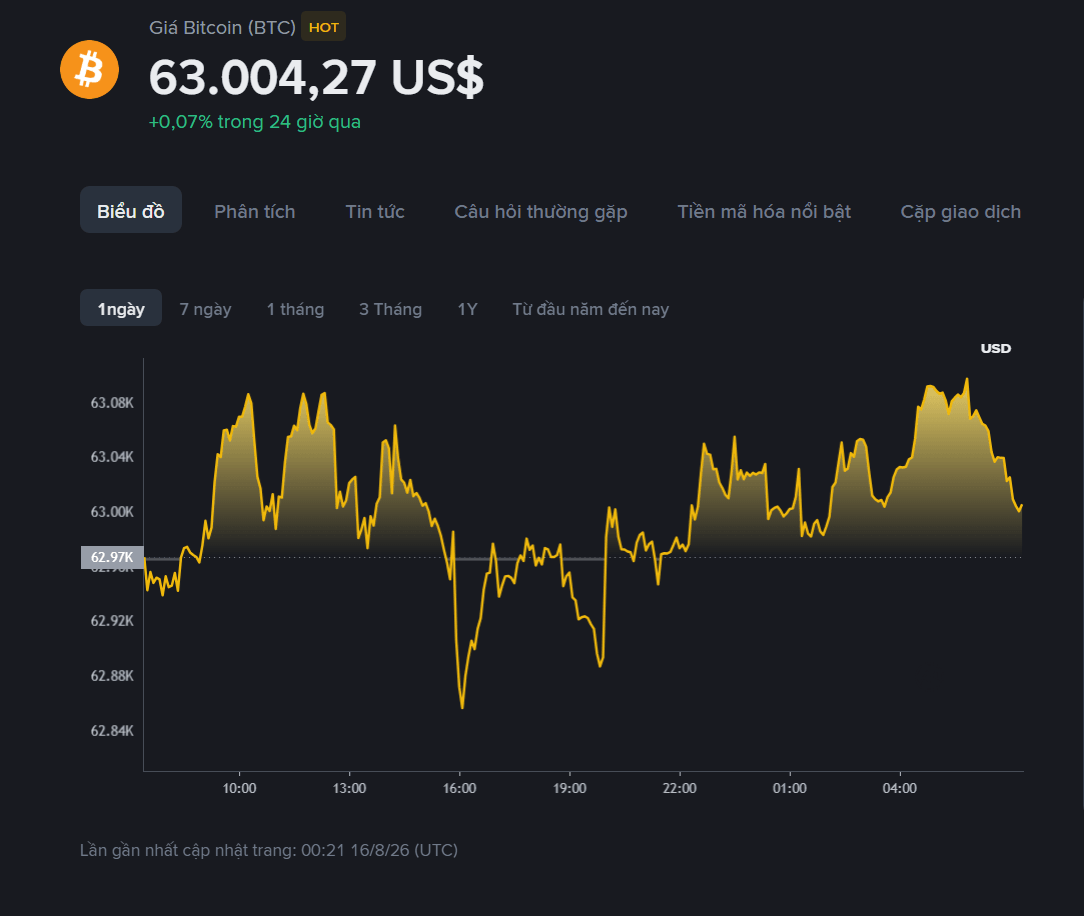Screen dimensions: 1084x916
Task: Click the 63.08K y-axis label
Action: click(x=112, y=402)
